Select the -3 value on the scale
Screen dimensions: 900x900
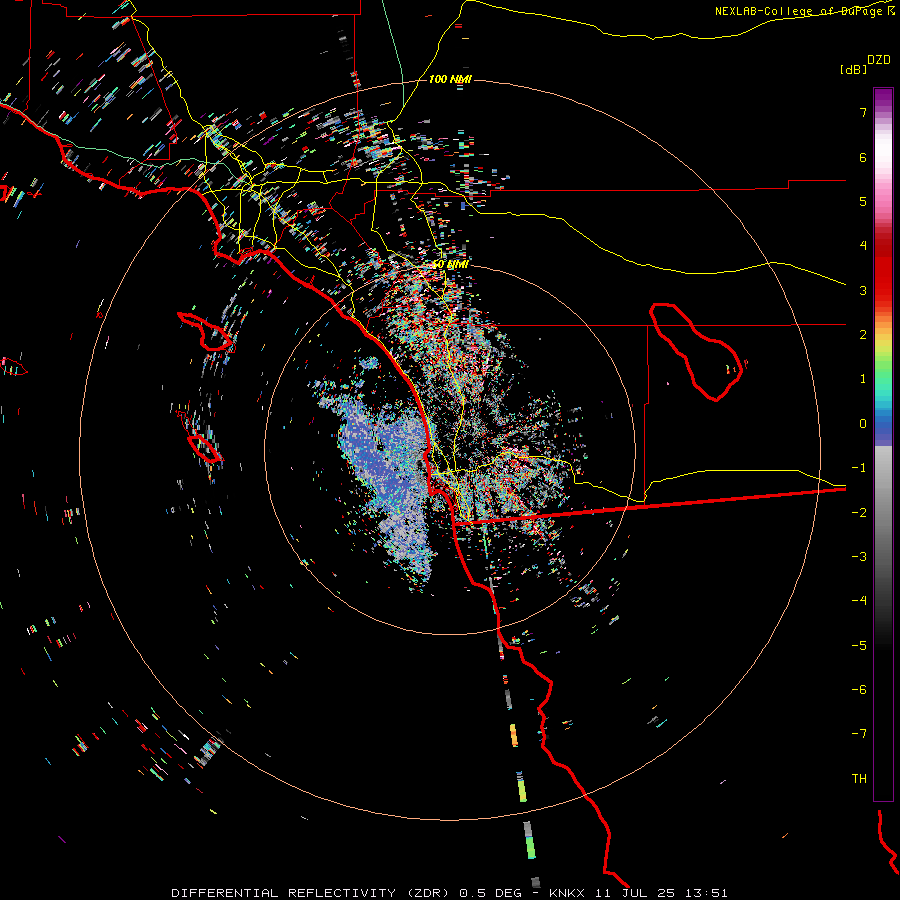[859, 557]
